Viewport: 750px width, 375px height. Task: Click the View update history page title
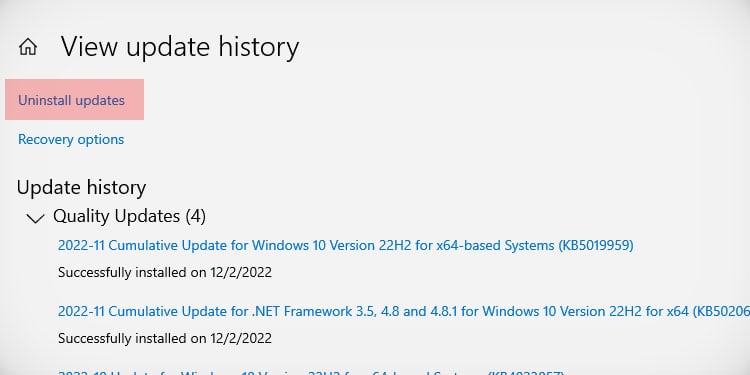[x=180, y=47]
